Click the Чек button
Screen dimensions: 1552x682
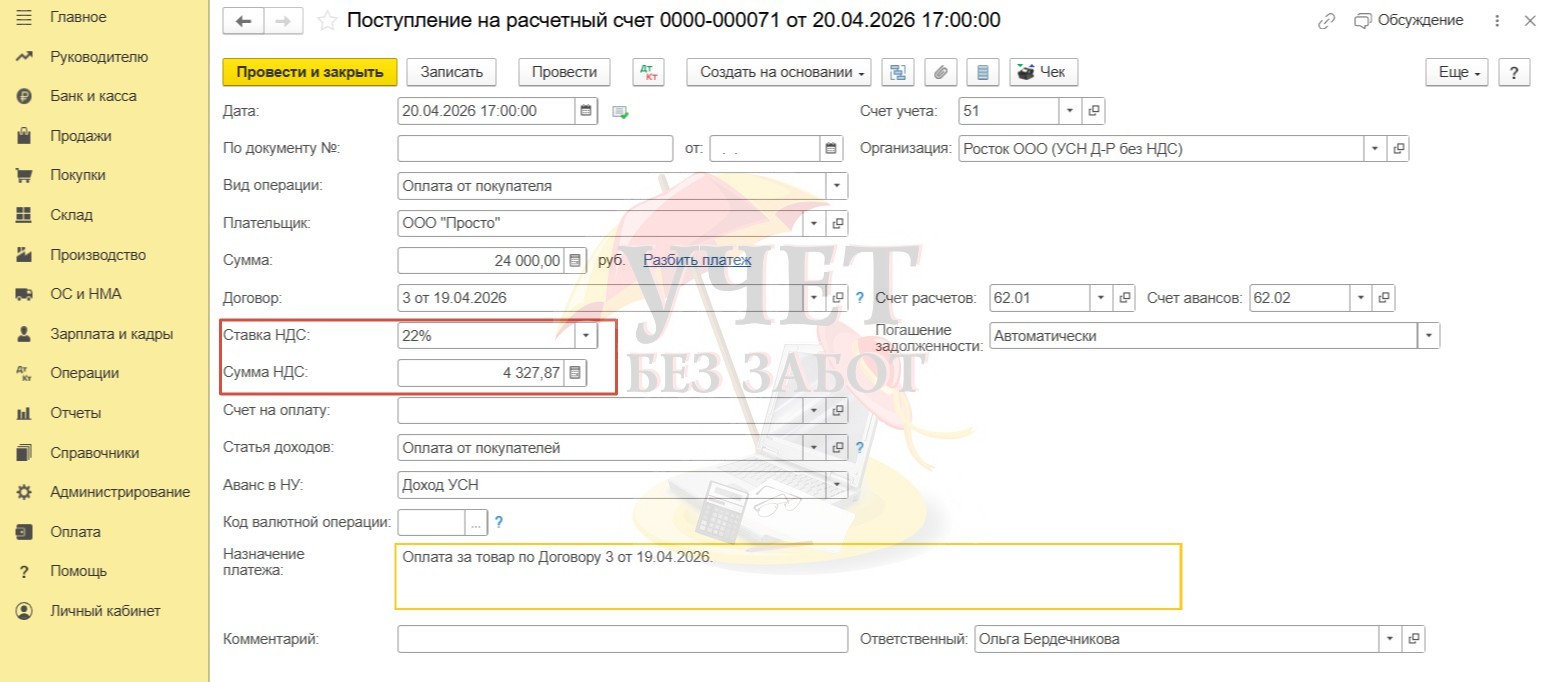pyautogui.click(x=1043, y=72)
